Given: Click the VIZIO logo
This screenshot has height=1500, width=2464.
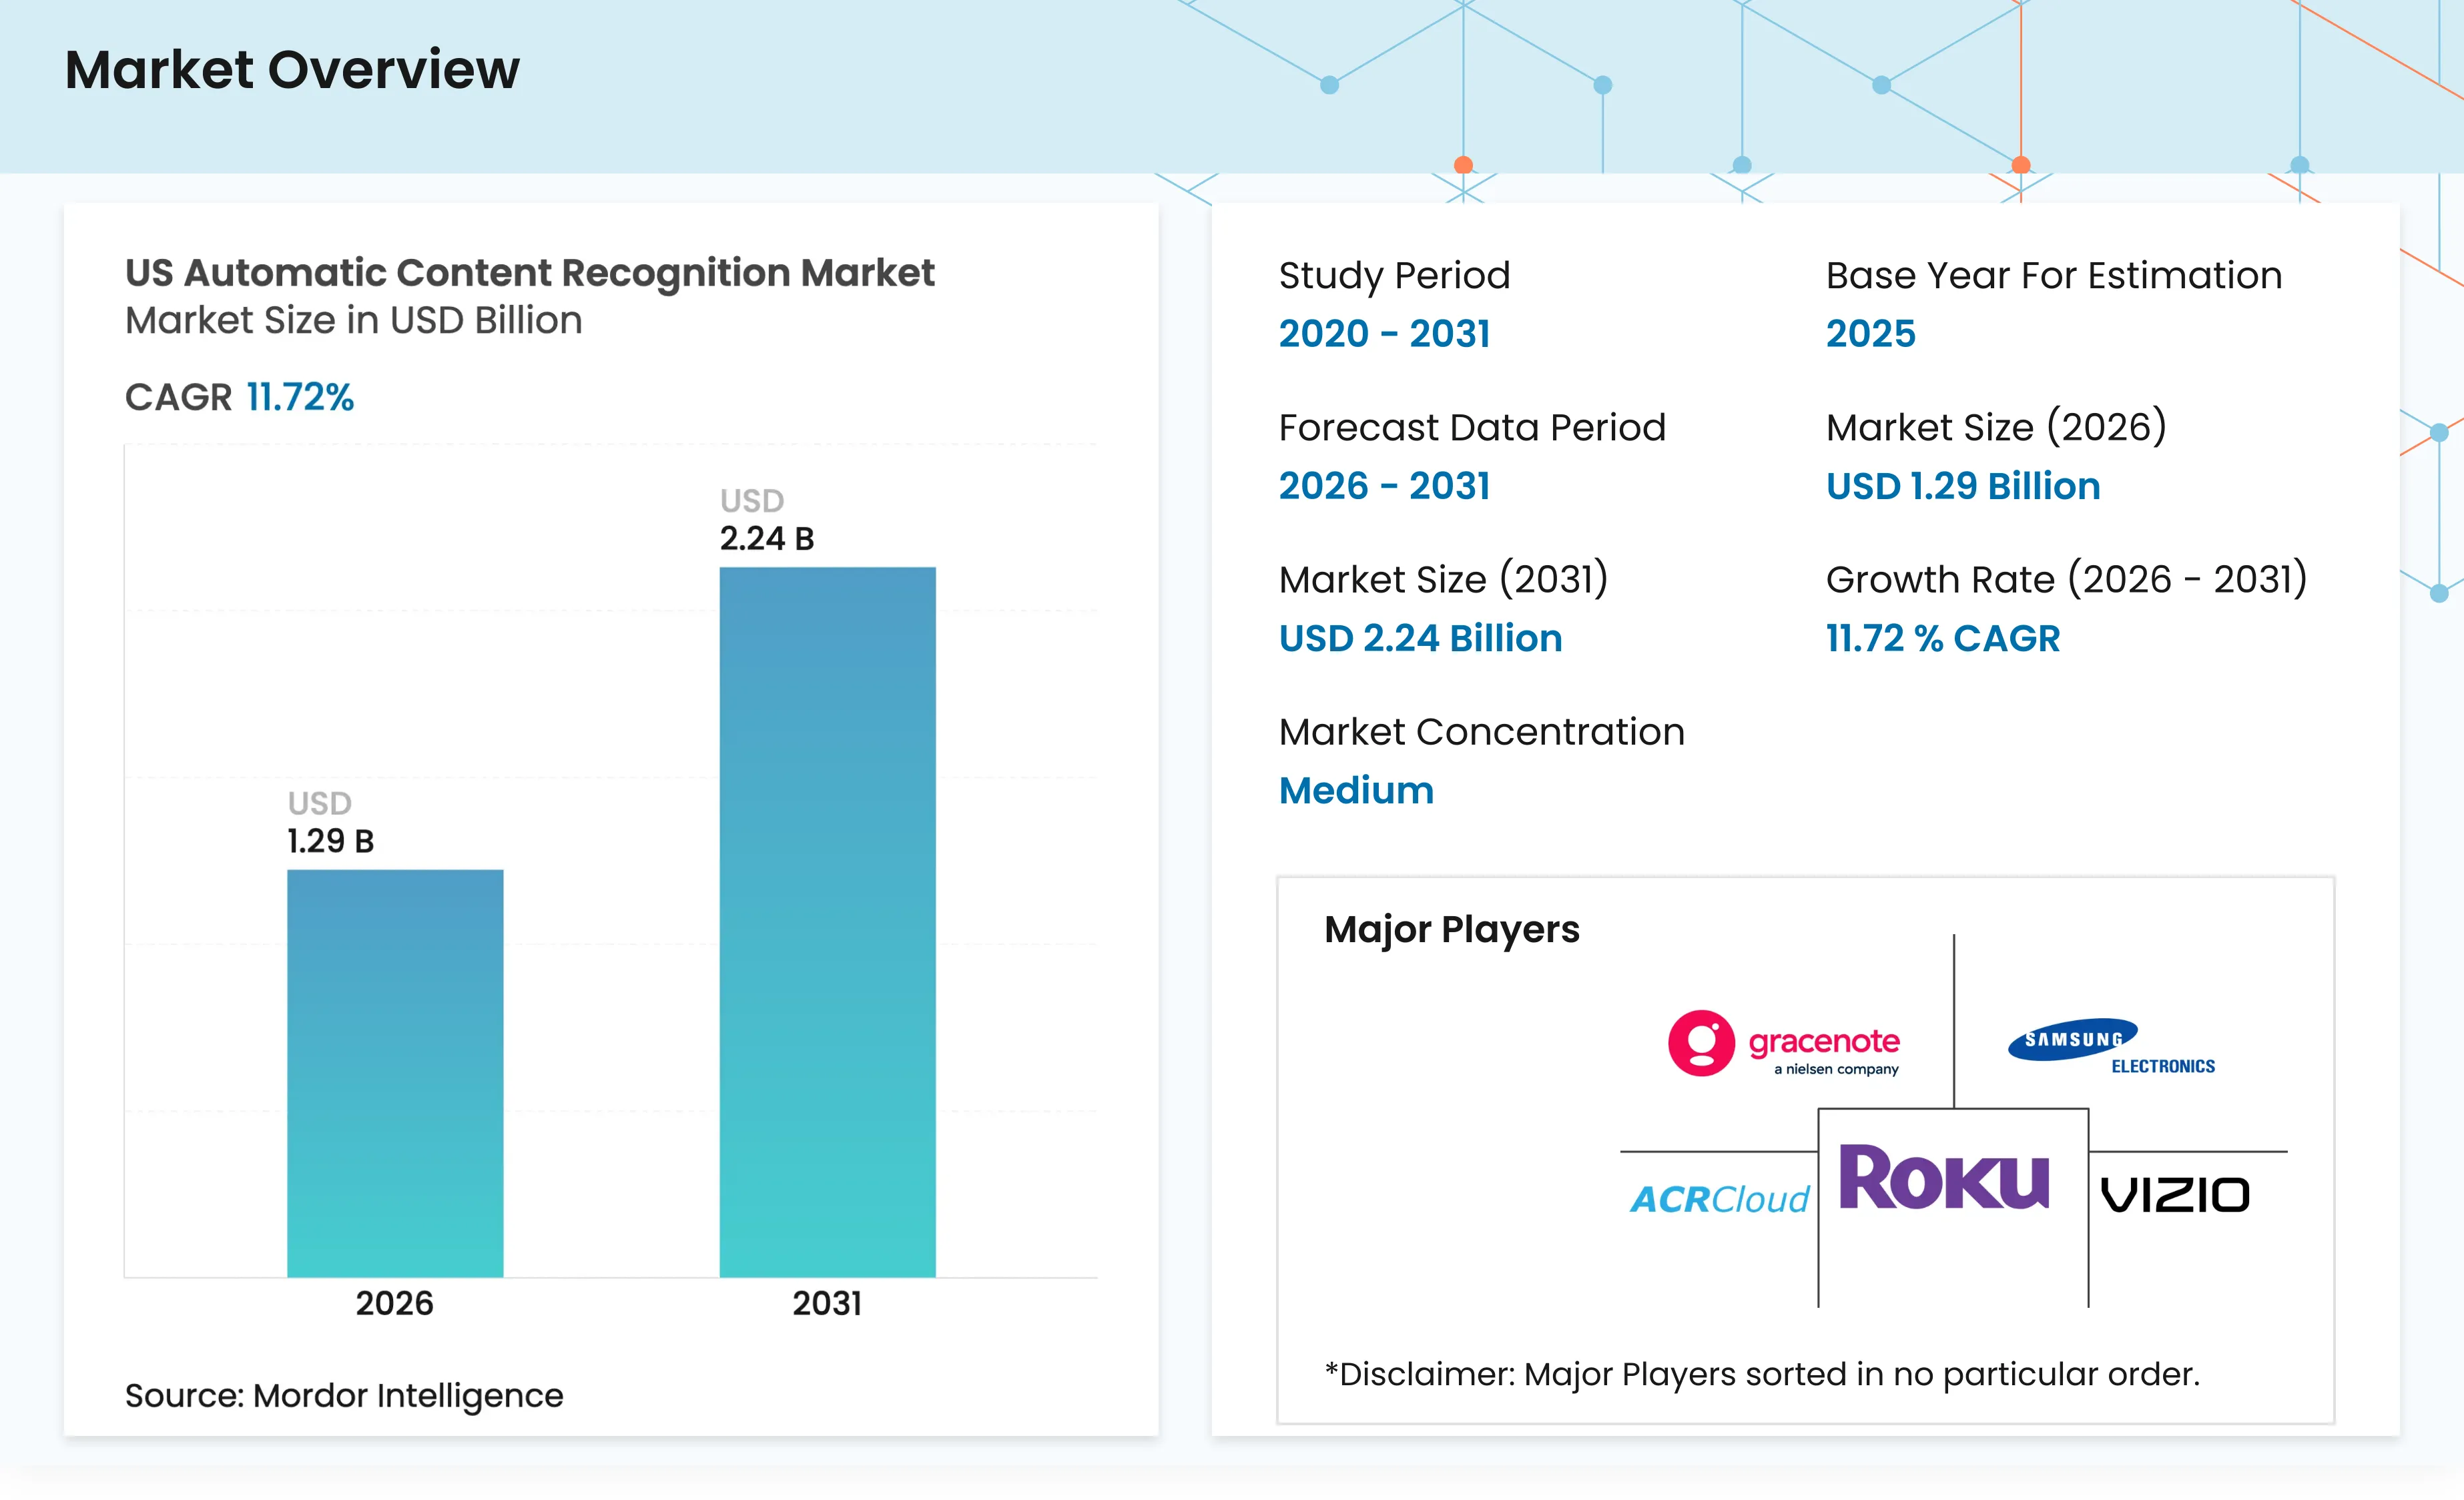Looking at the screenshot, I should 2175,1195.
